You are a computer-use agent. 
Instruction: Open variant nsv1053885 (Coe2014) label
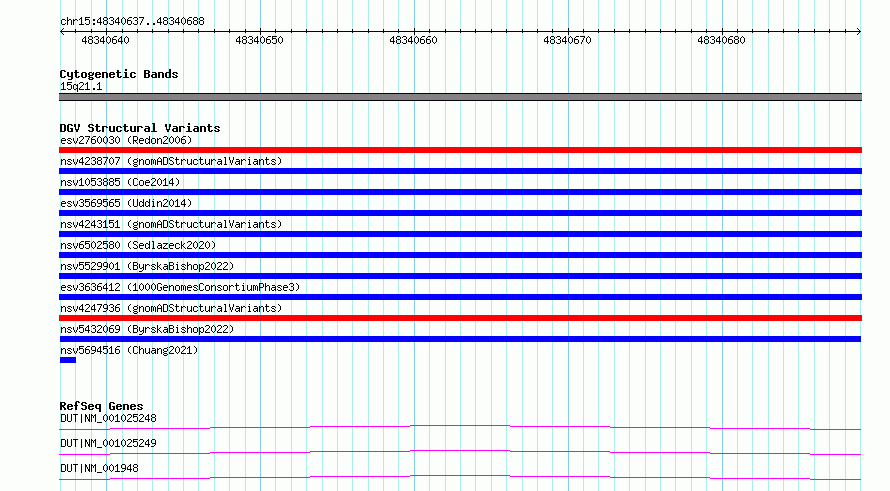pos(120,182)
